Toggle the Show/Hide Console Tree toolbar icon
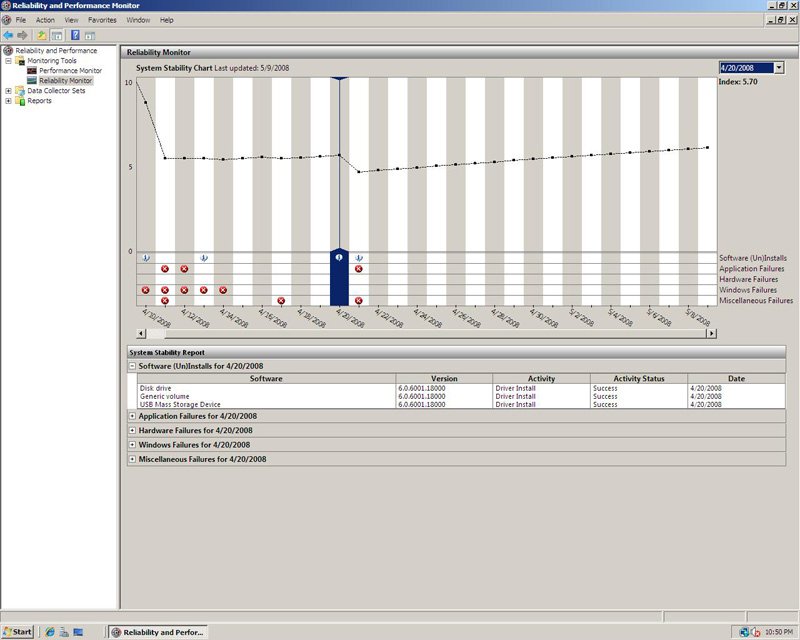The height and width of the screenshot is (640, 800). pos(57,35)
